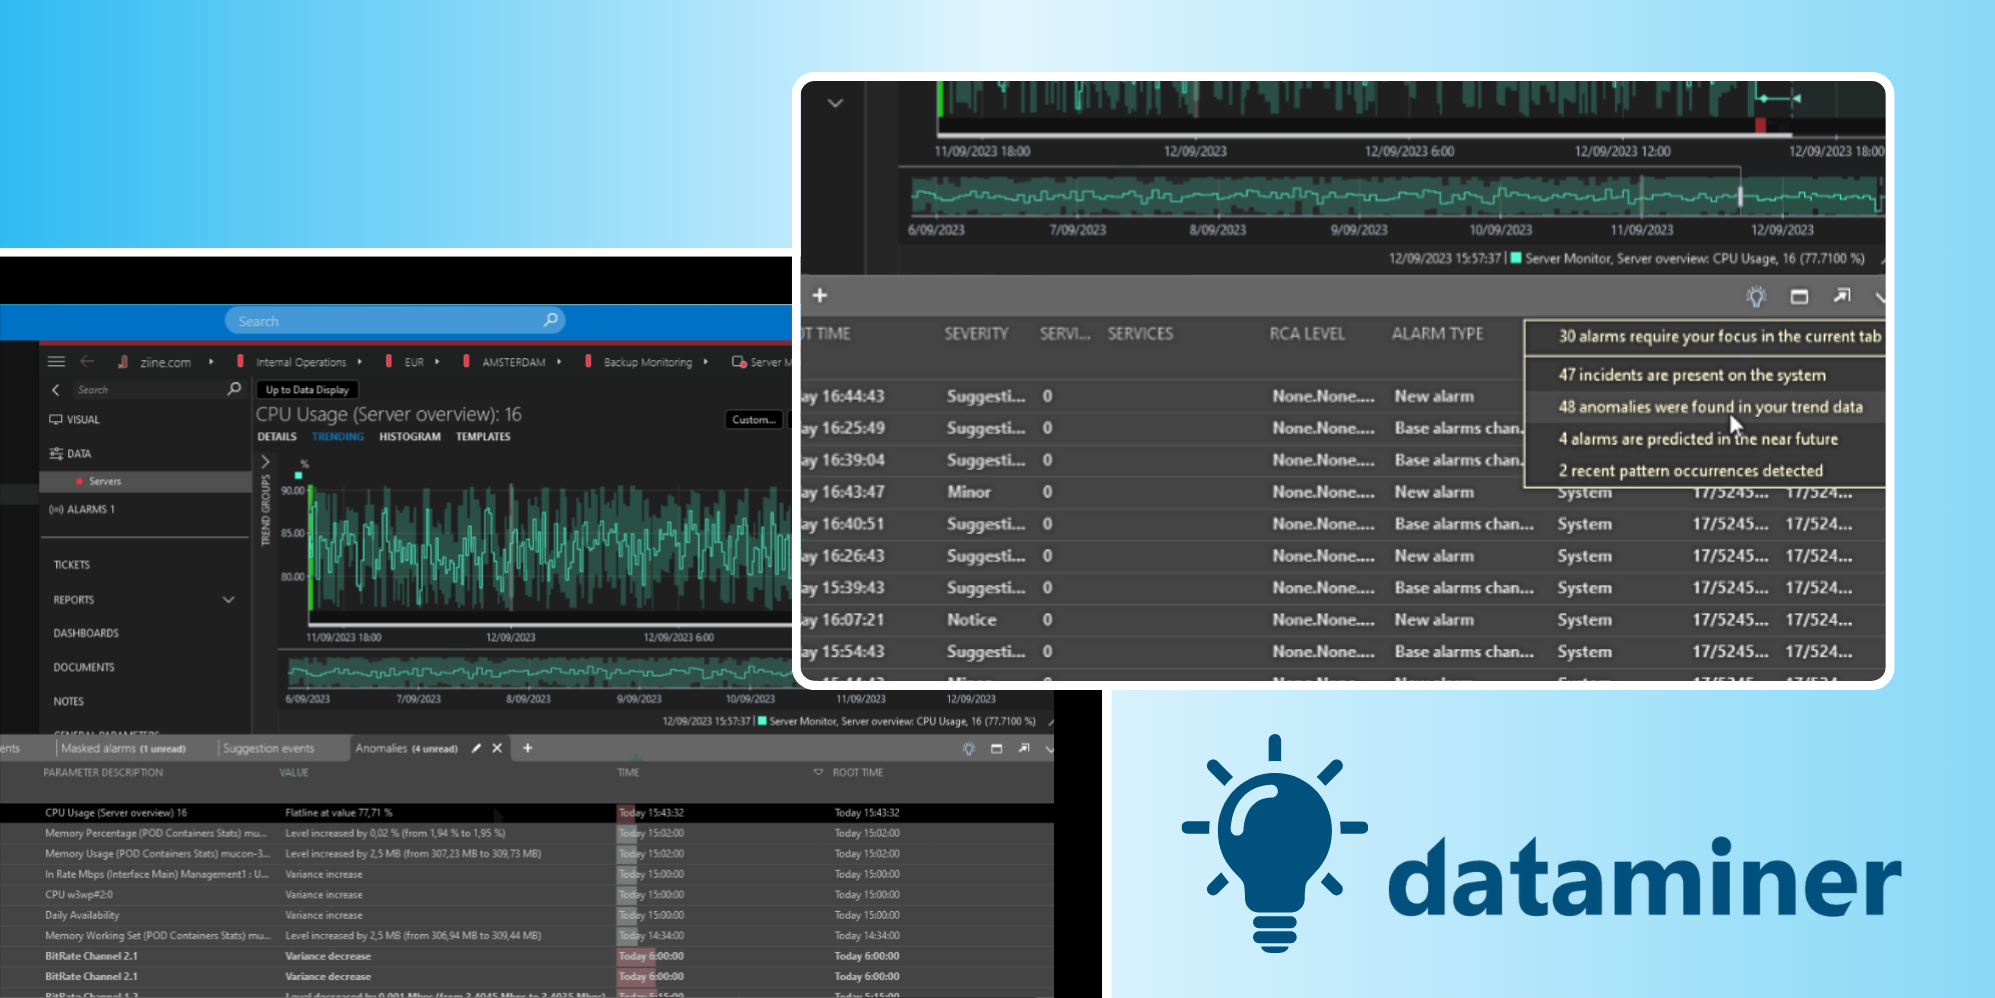Switch to the DETAILS tab

point(277,437)
